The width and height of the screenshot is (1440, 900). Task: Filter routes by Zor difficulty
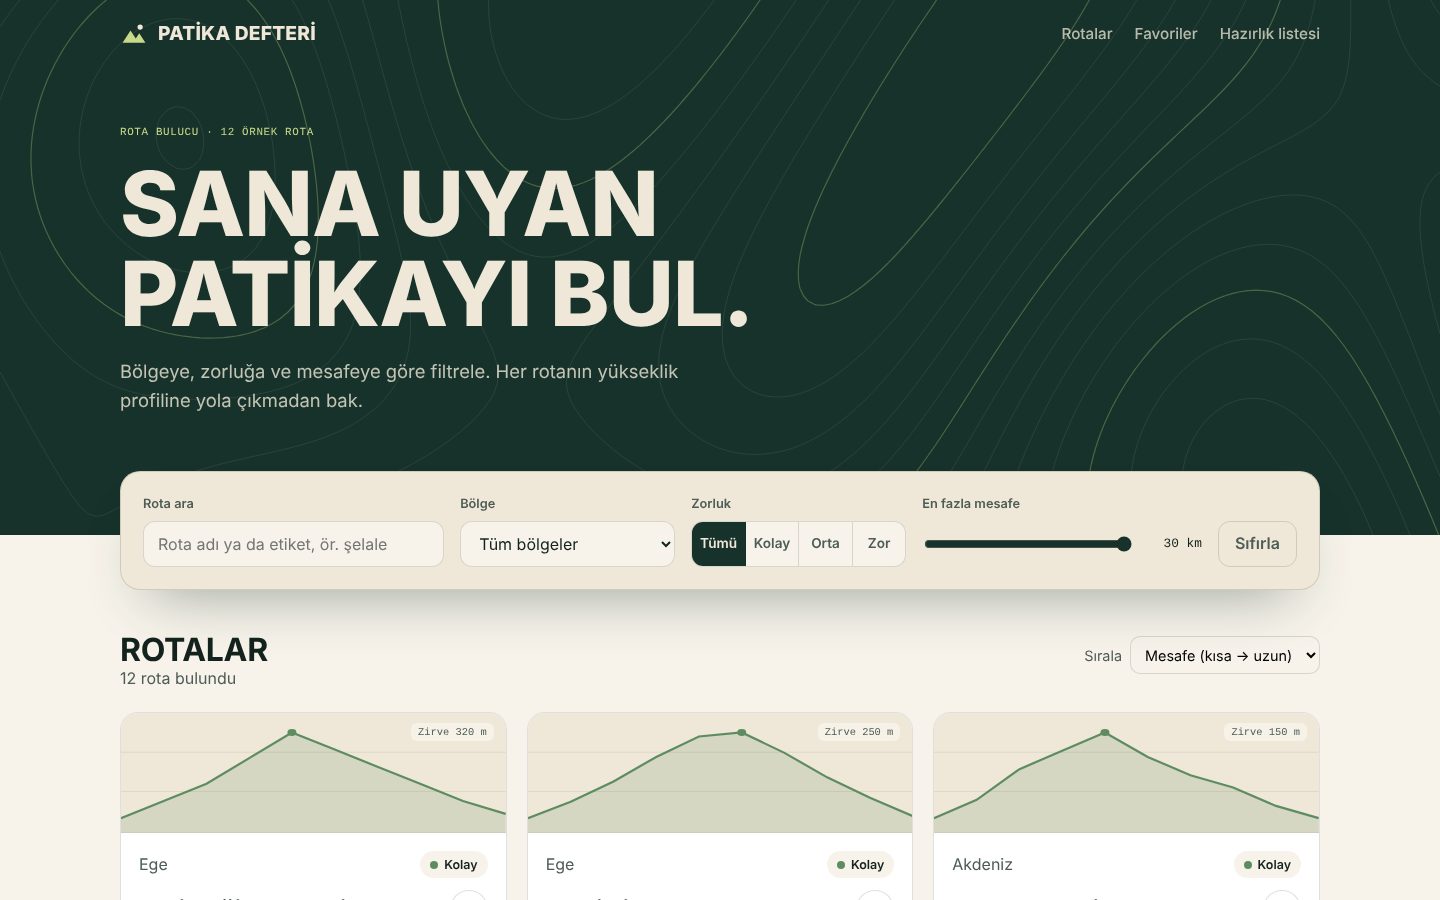click(x=878, y=544)
